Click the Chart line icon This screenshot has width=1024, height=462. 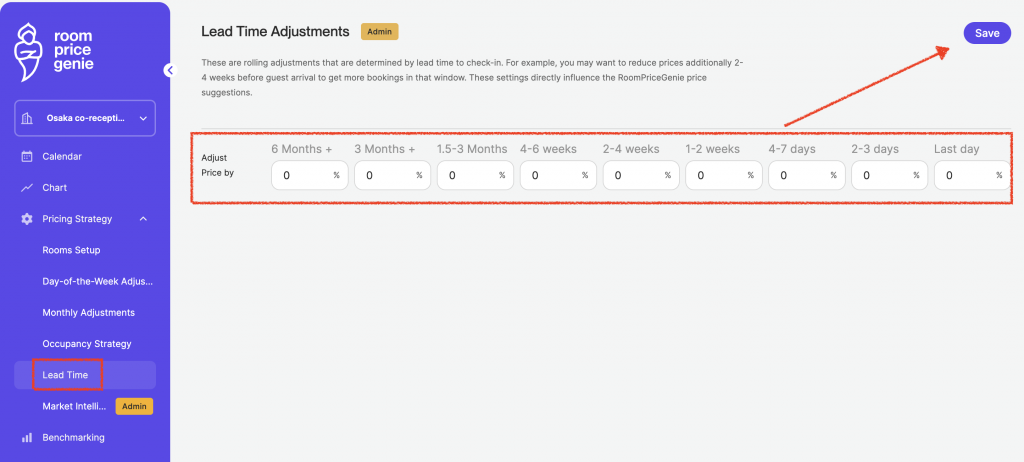pos(27,187)
